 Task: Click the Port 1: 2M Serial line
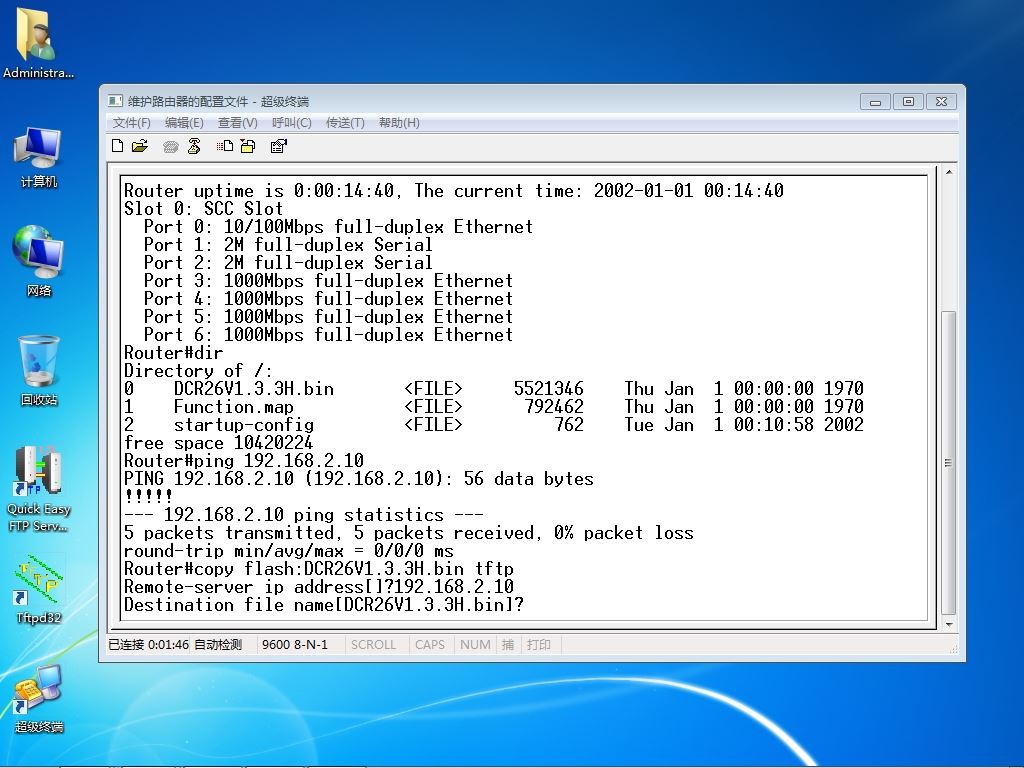(x=288, y=245)
